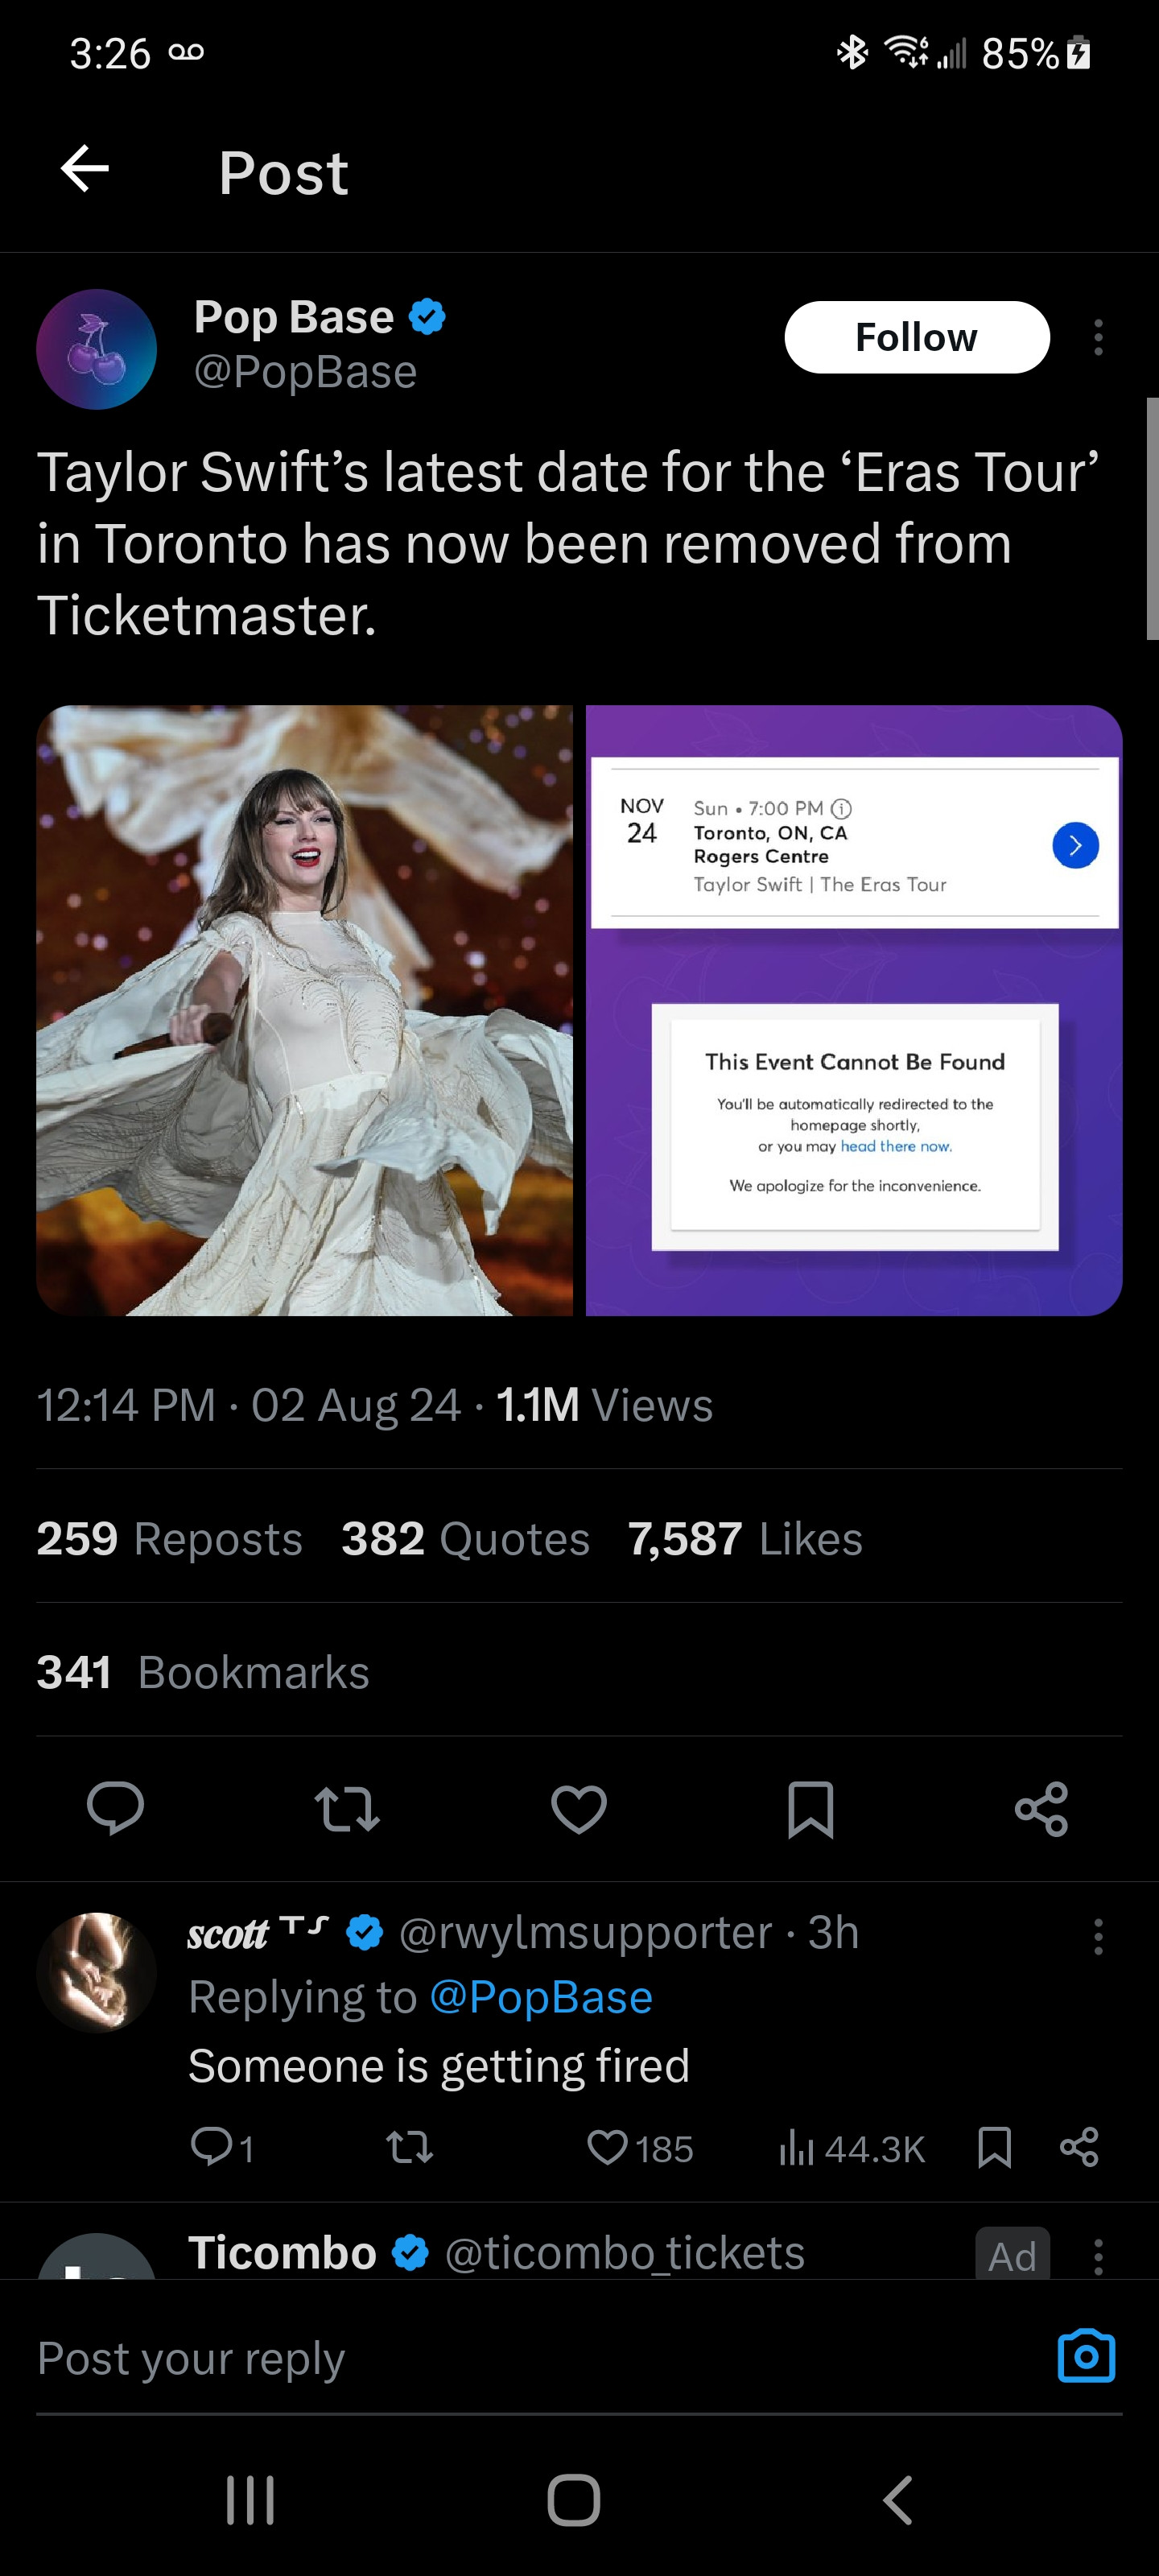The image size is (1159, 2576).
Task: Open the @PopBase mention link in reply
Action: pyautogui.click(x=541, y=1998)
